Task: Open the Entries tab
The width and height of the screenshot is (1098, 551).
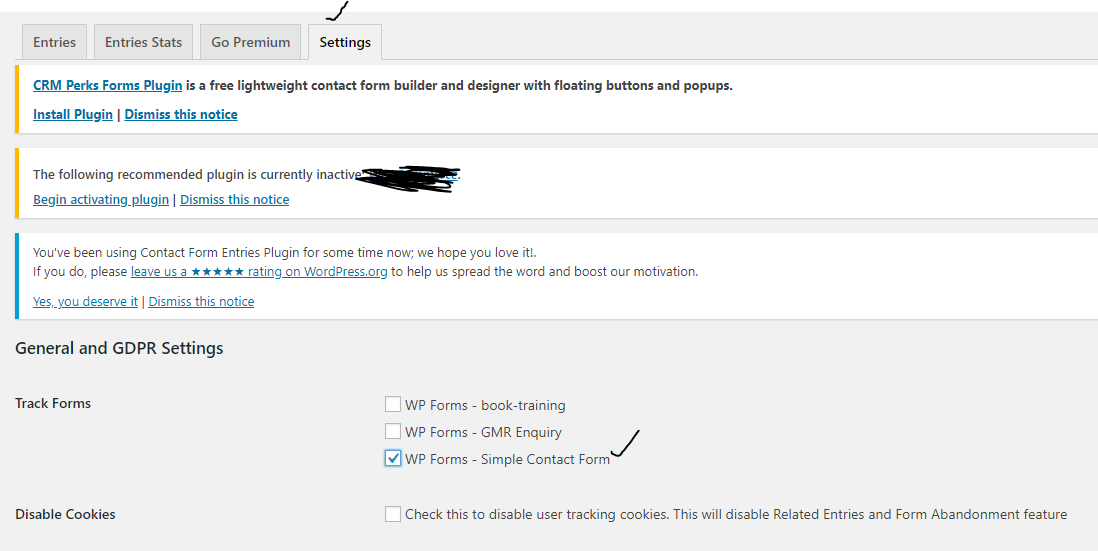Action: click(54, 42)
